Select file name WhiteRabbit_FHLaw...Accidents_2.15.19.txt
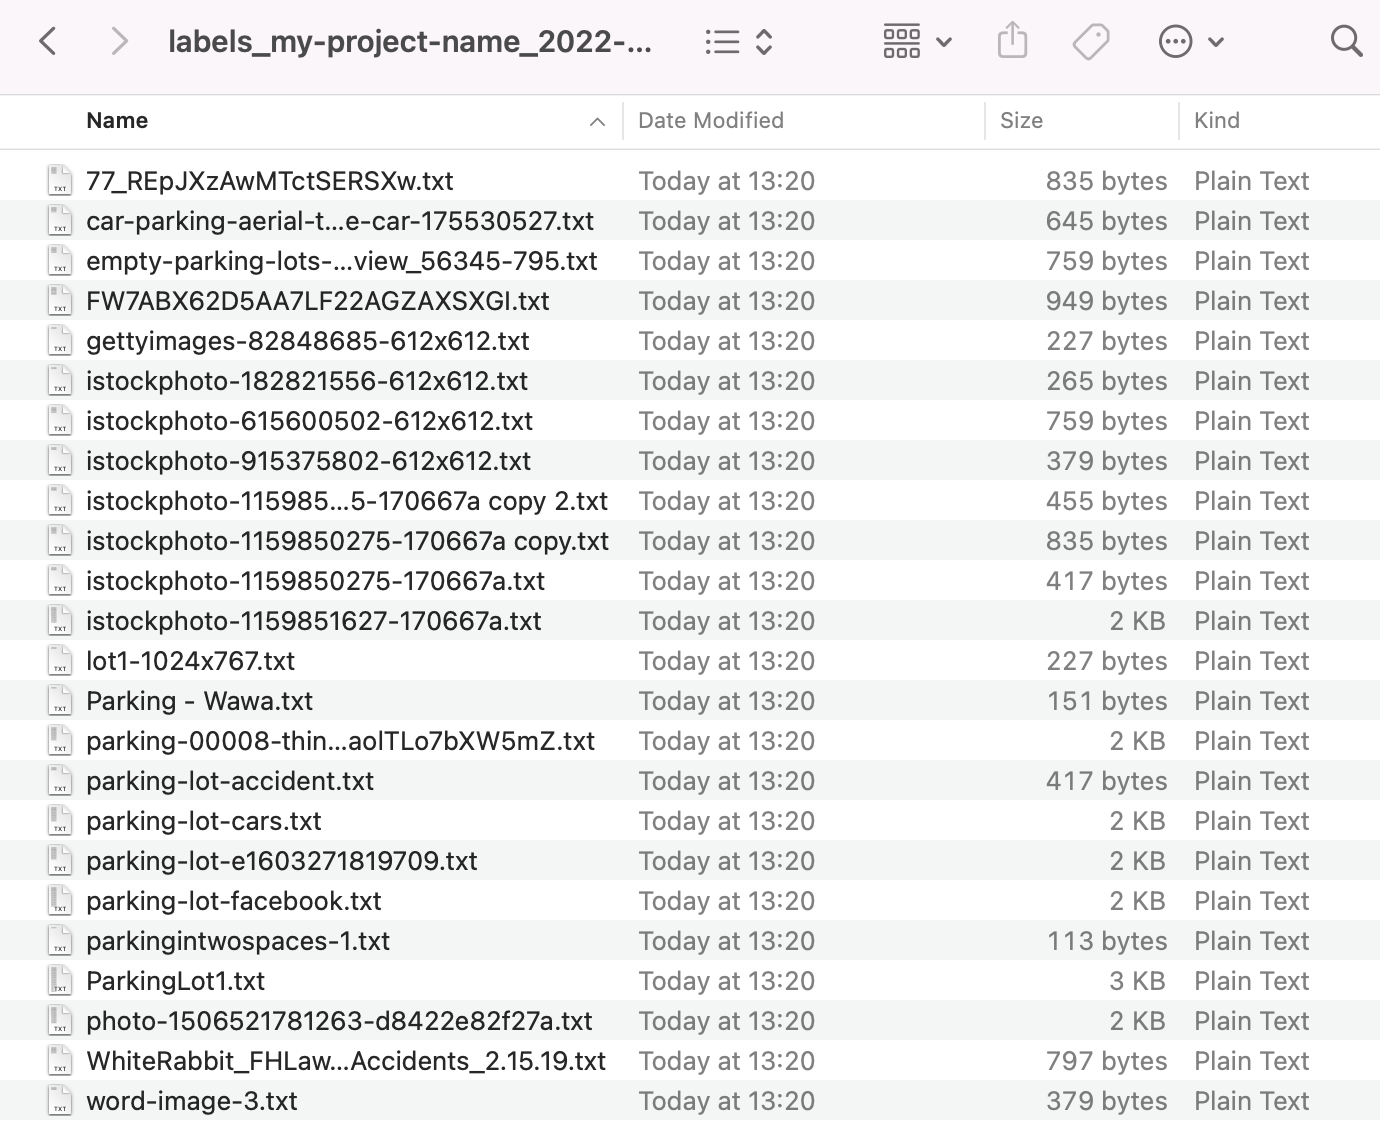 (346, 1061)
